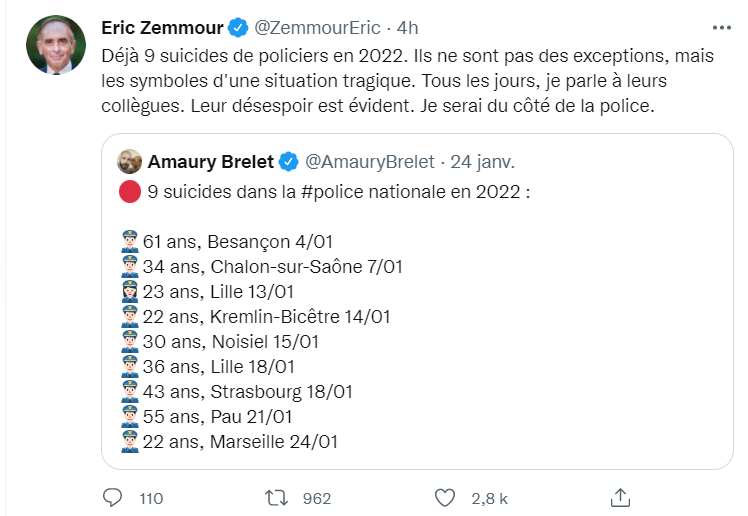Open Amaury Brelet's small avatar

coord(129,161)
